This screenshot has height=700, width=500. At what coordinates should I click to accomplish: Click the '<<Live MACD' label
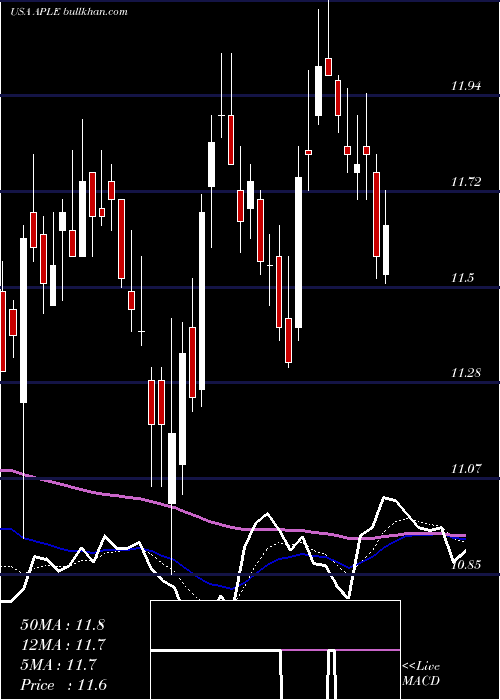[x=421, y=673]
